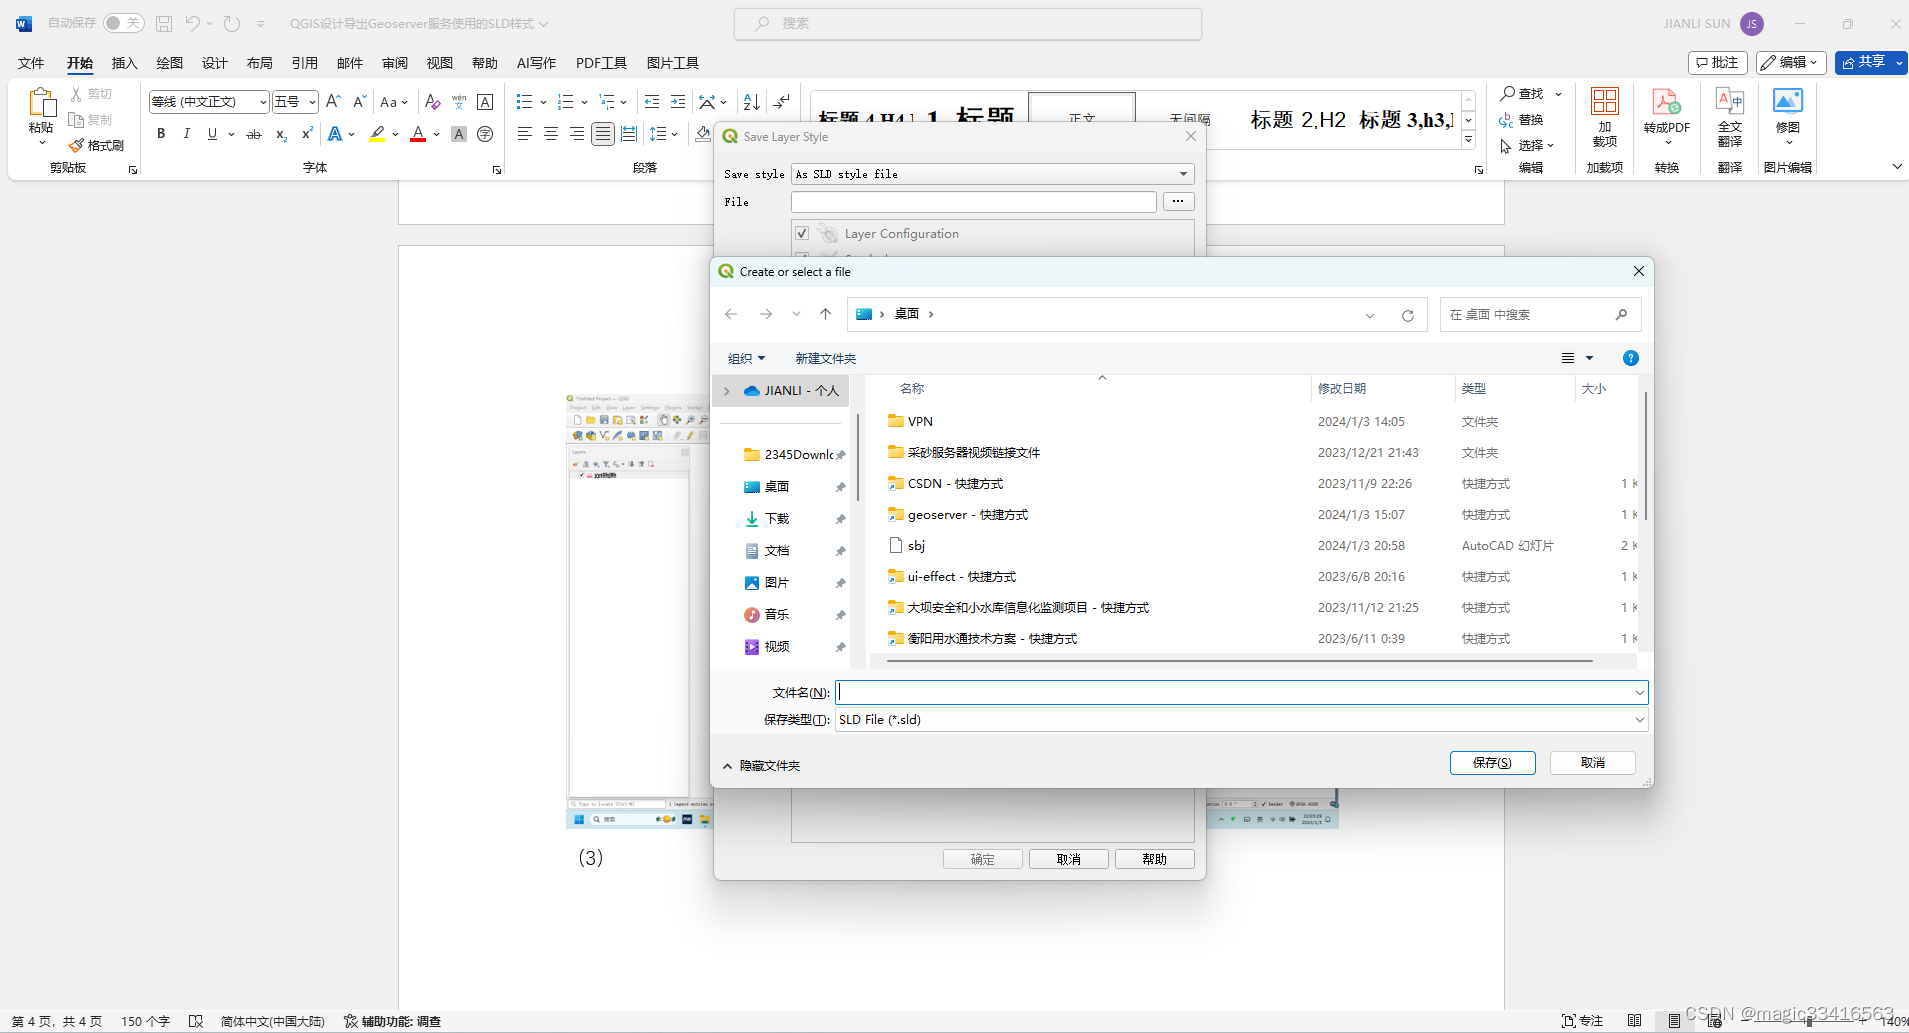The height and width of the screenshot is (1033, 1909).
Task: Open the Comments button in Word
Action: click(1718, 63)
